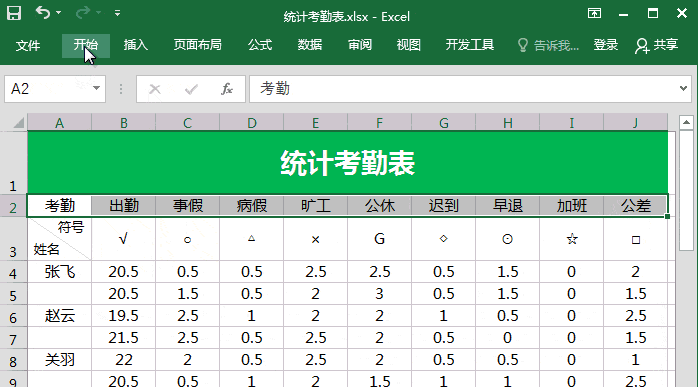
Task: Switch to the 开始 ribbon tab
Action: tap(86, 45)
